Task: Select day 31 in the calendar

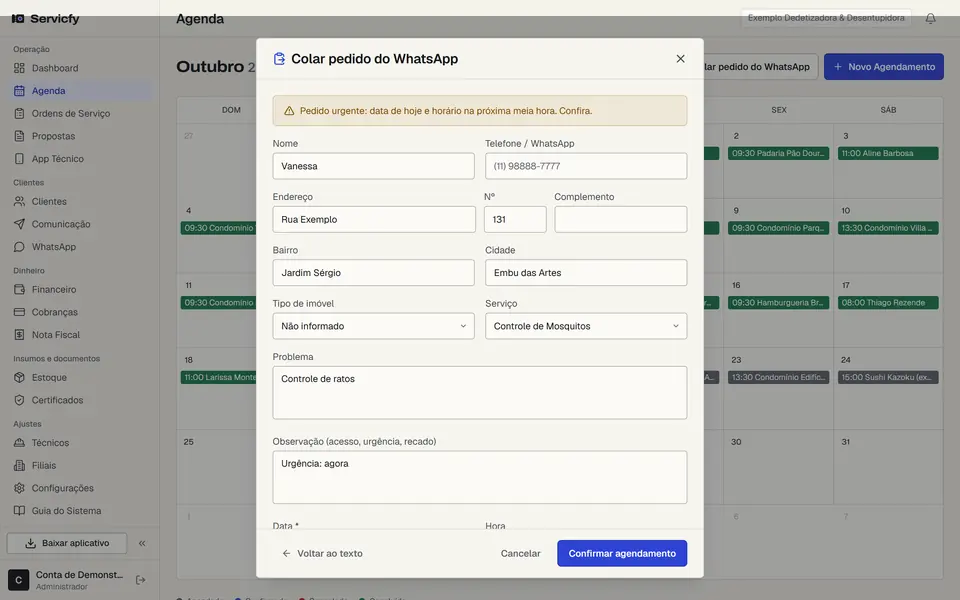Action: (846, 442)
